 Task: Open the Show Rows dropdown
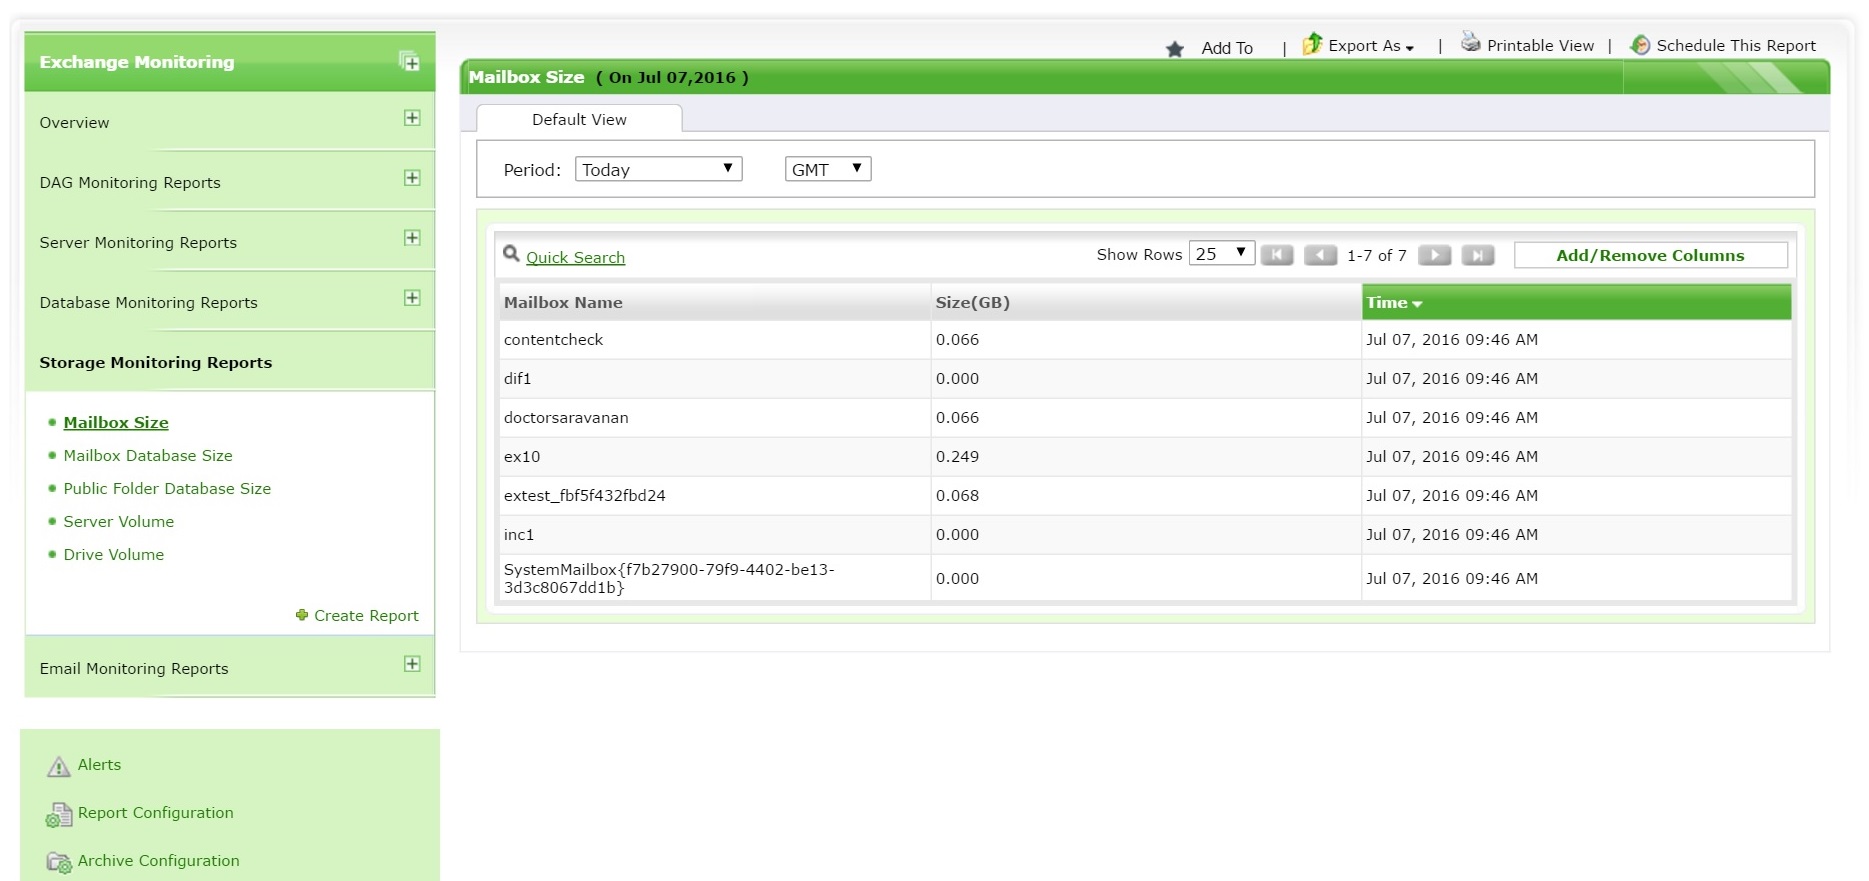[x=1221, y=253]
